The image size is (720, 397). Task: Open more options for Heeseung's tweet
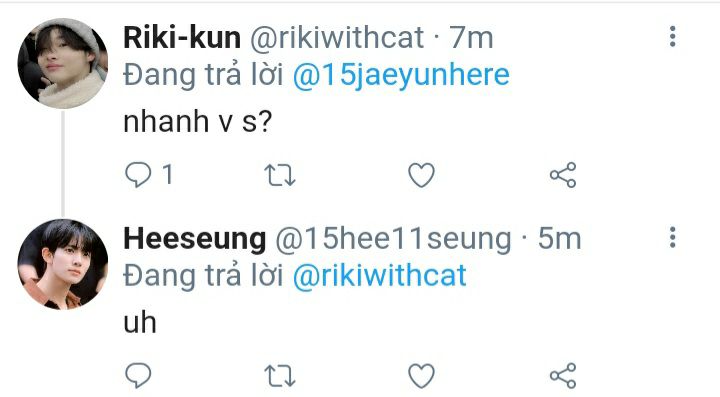click(x=673, y=237)
